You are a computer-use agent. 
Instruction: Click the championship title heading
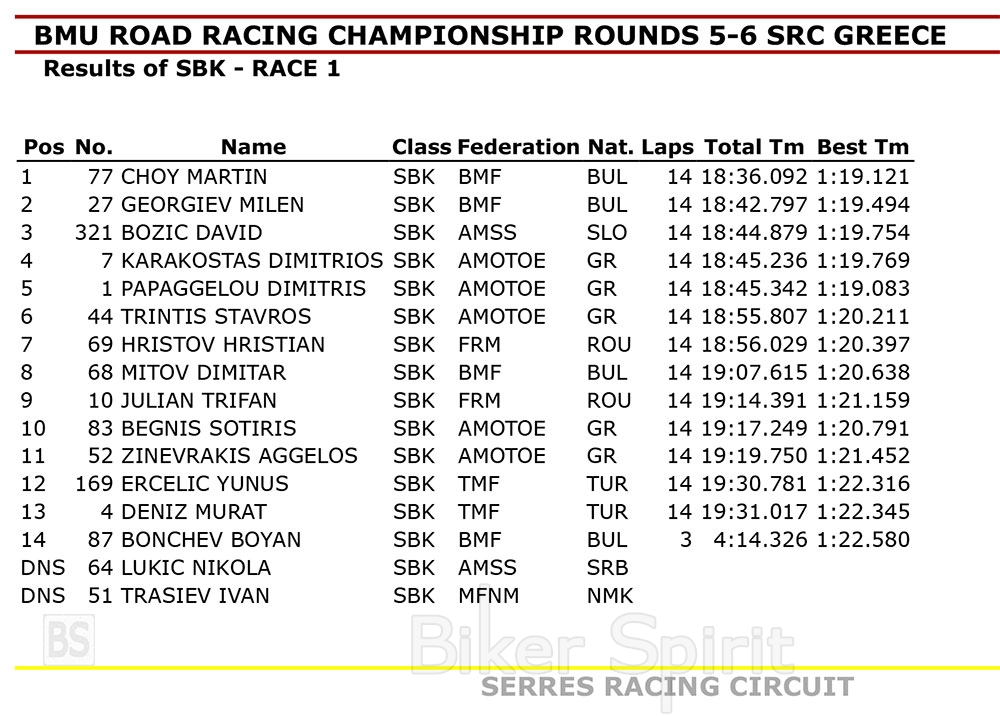(x=490, y=36)
